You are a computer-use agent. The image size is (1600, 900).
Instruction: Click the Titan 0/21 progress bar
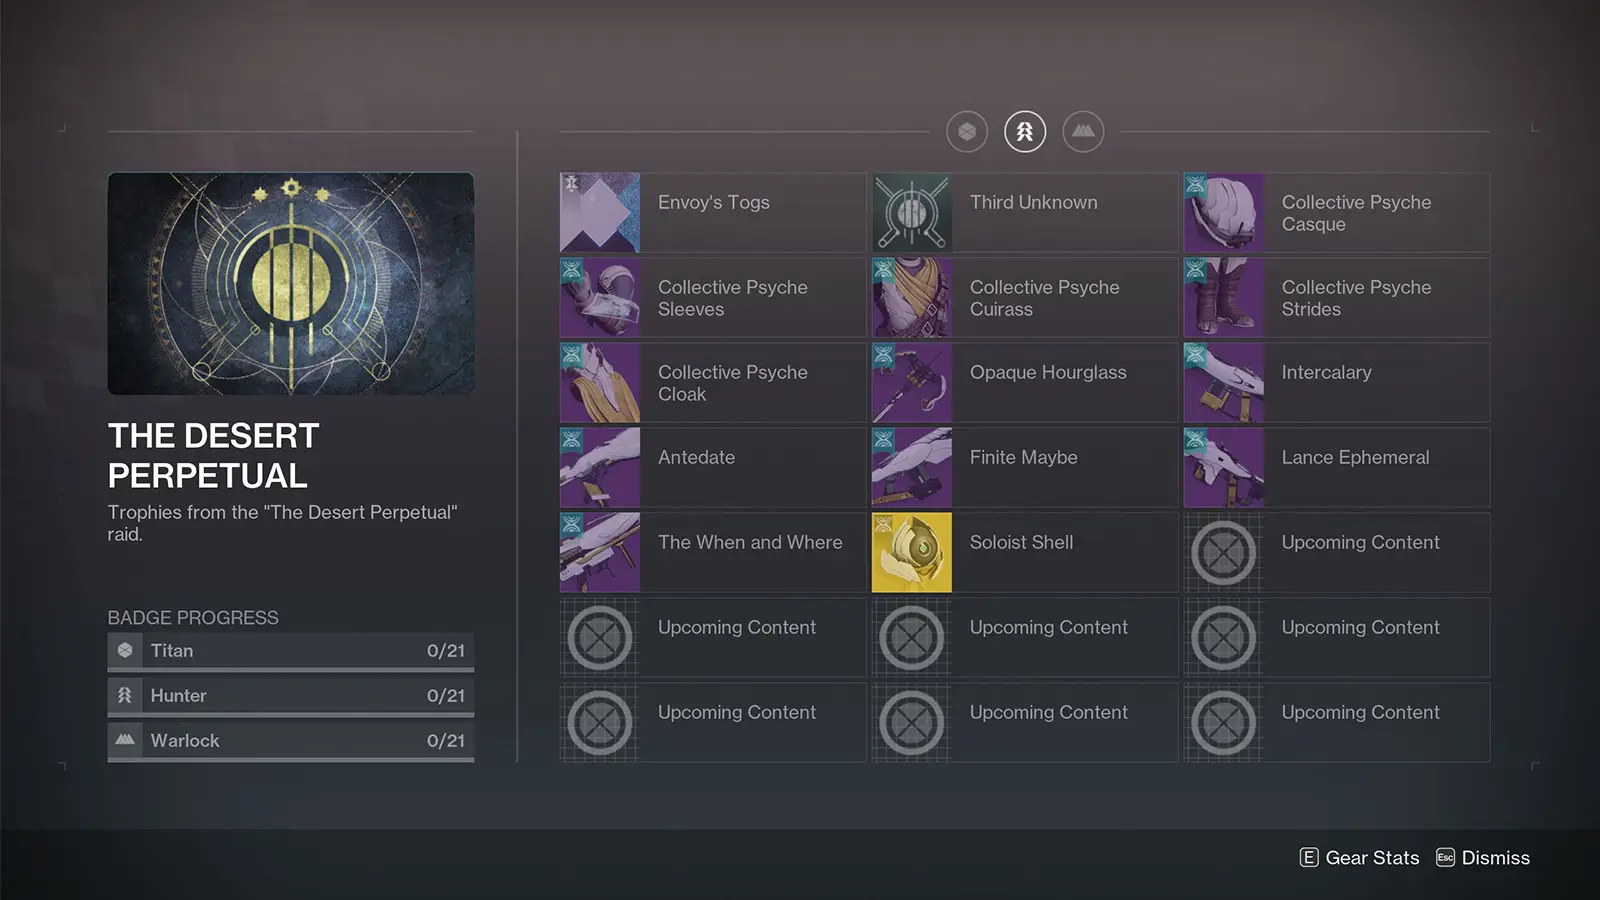click(291, 651)
